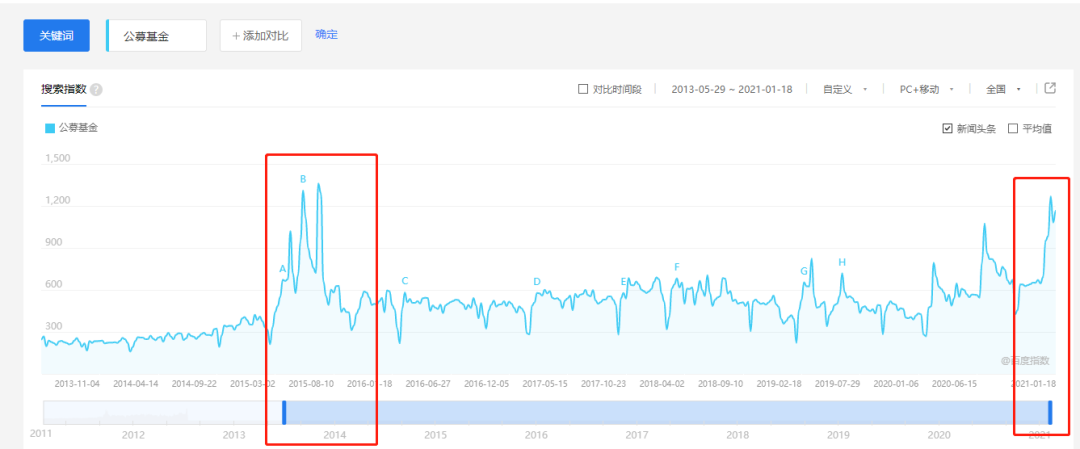Enable the 平均值 checkbox
Viewport: 1080px width, 449px height.
[x=1013, y=129]
